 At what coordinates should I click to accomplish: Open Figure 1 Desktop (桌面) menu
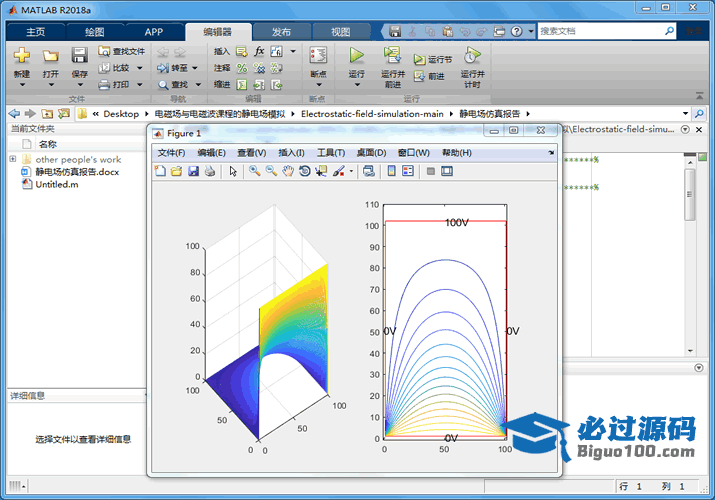tap(371, 153)
